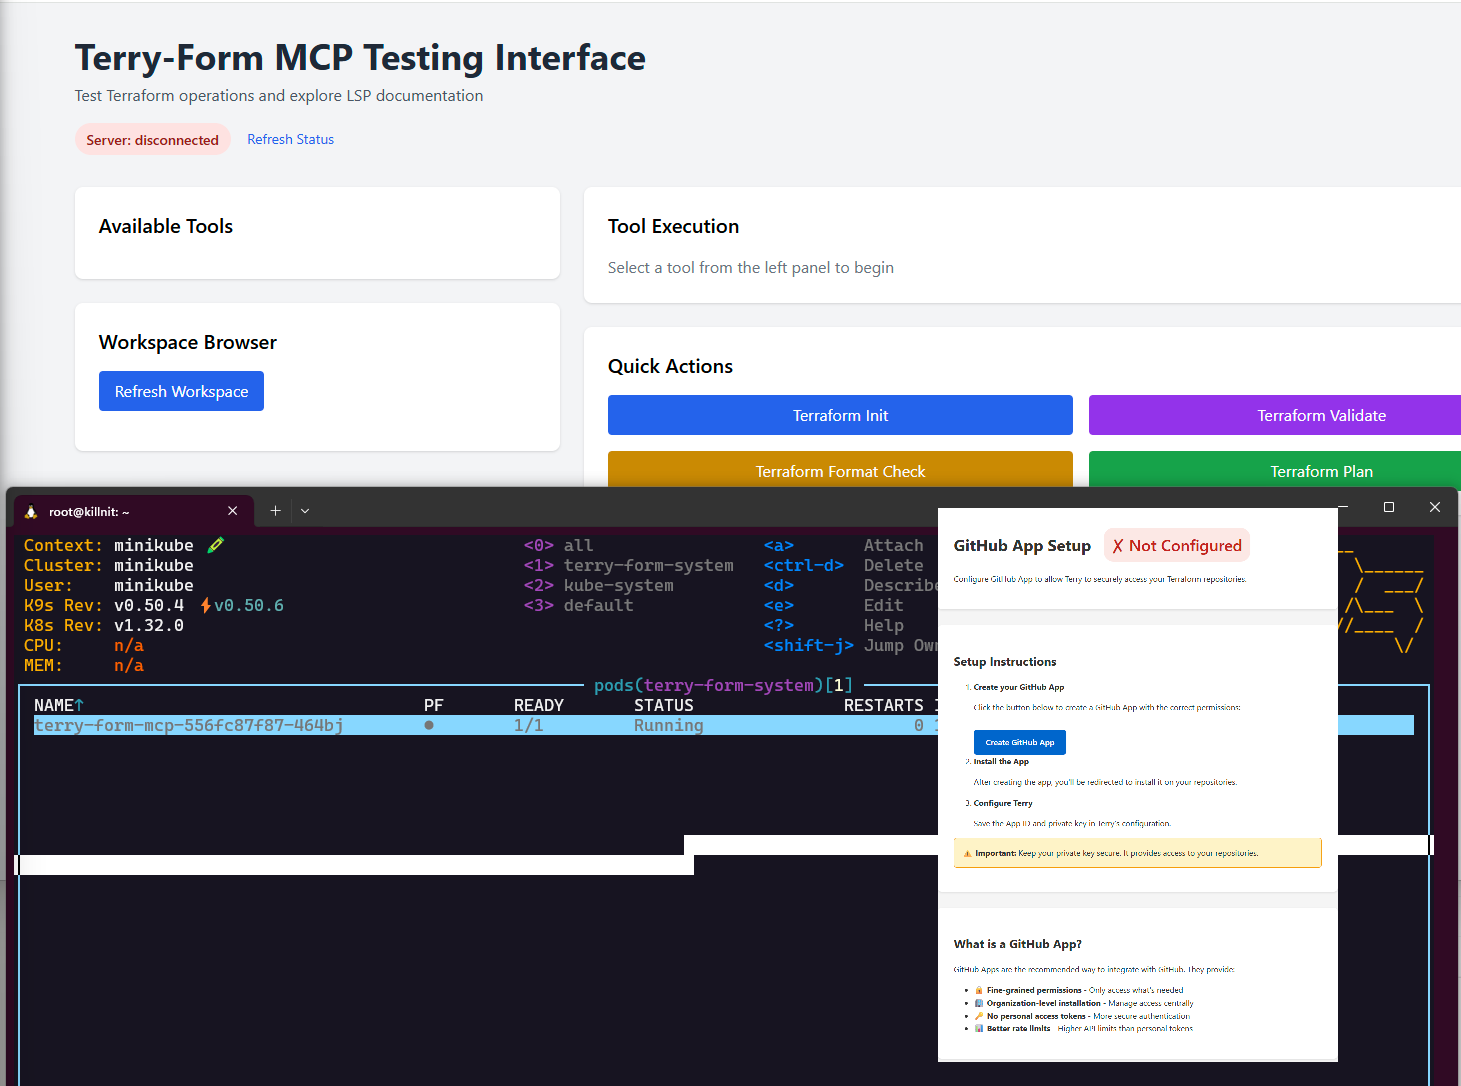Click the green pencil icon beside Context minikube

[x=215, y=545]
